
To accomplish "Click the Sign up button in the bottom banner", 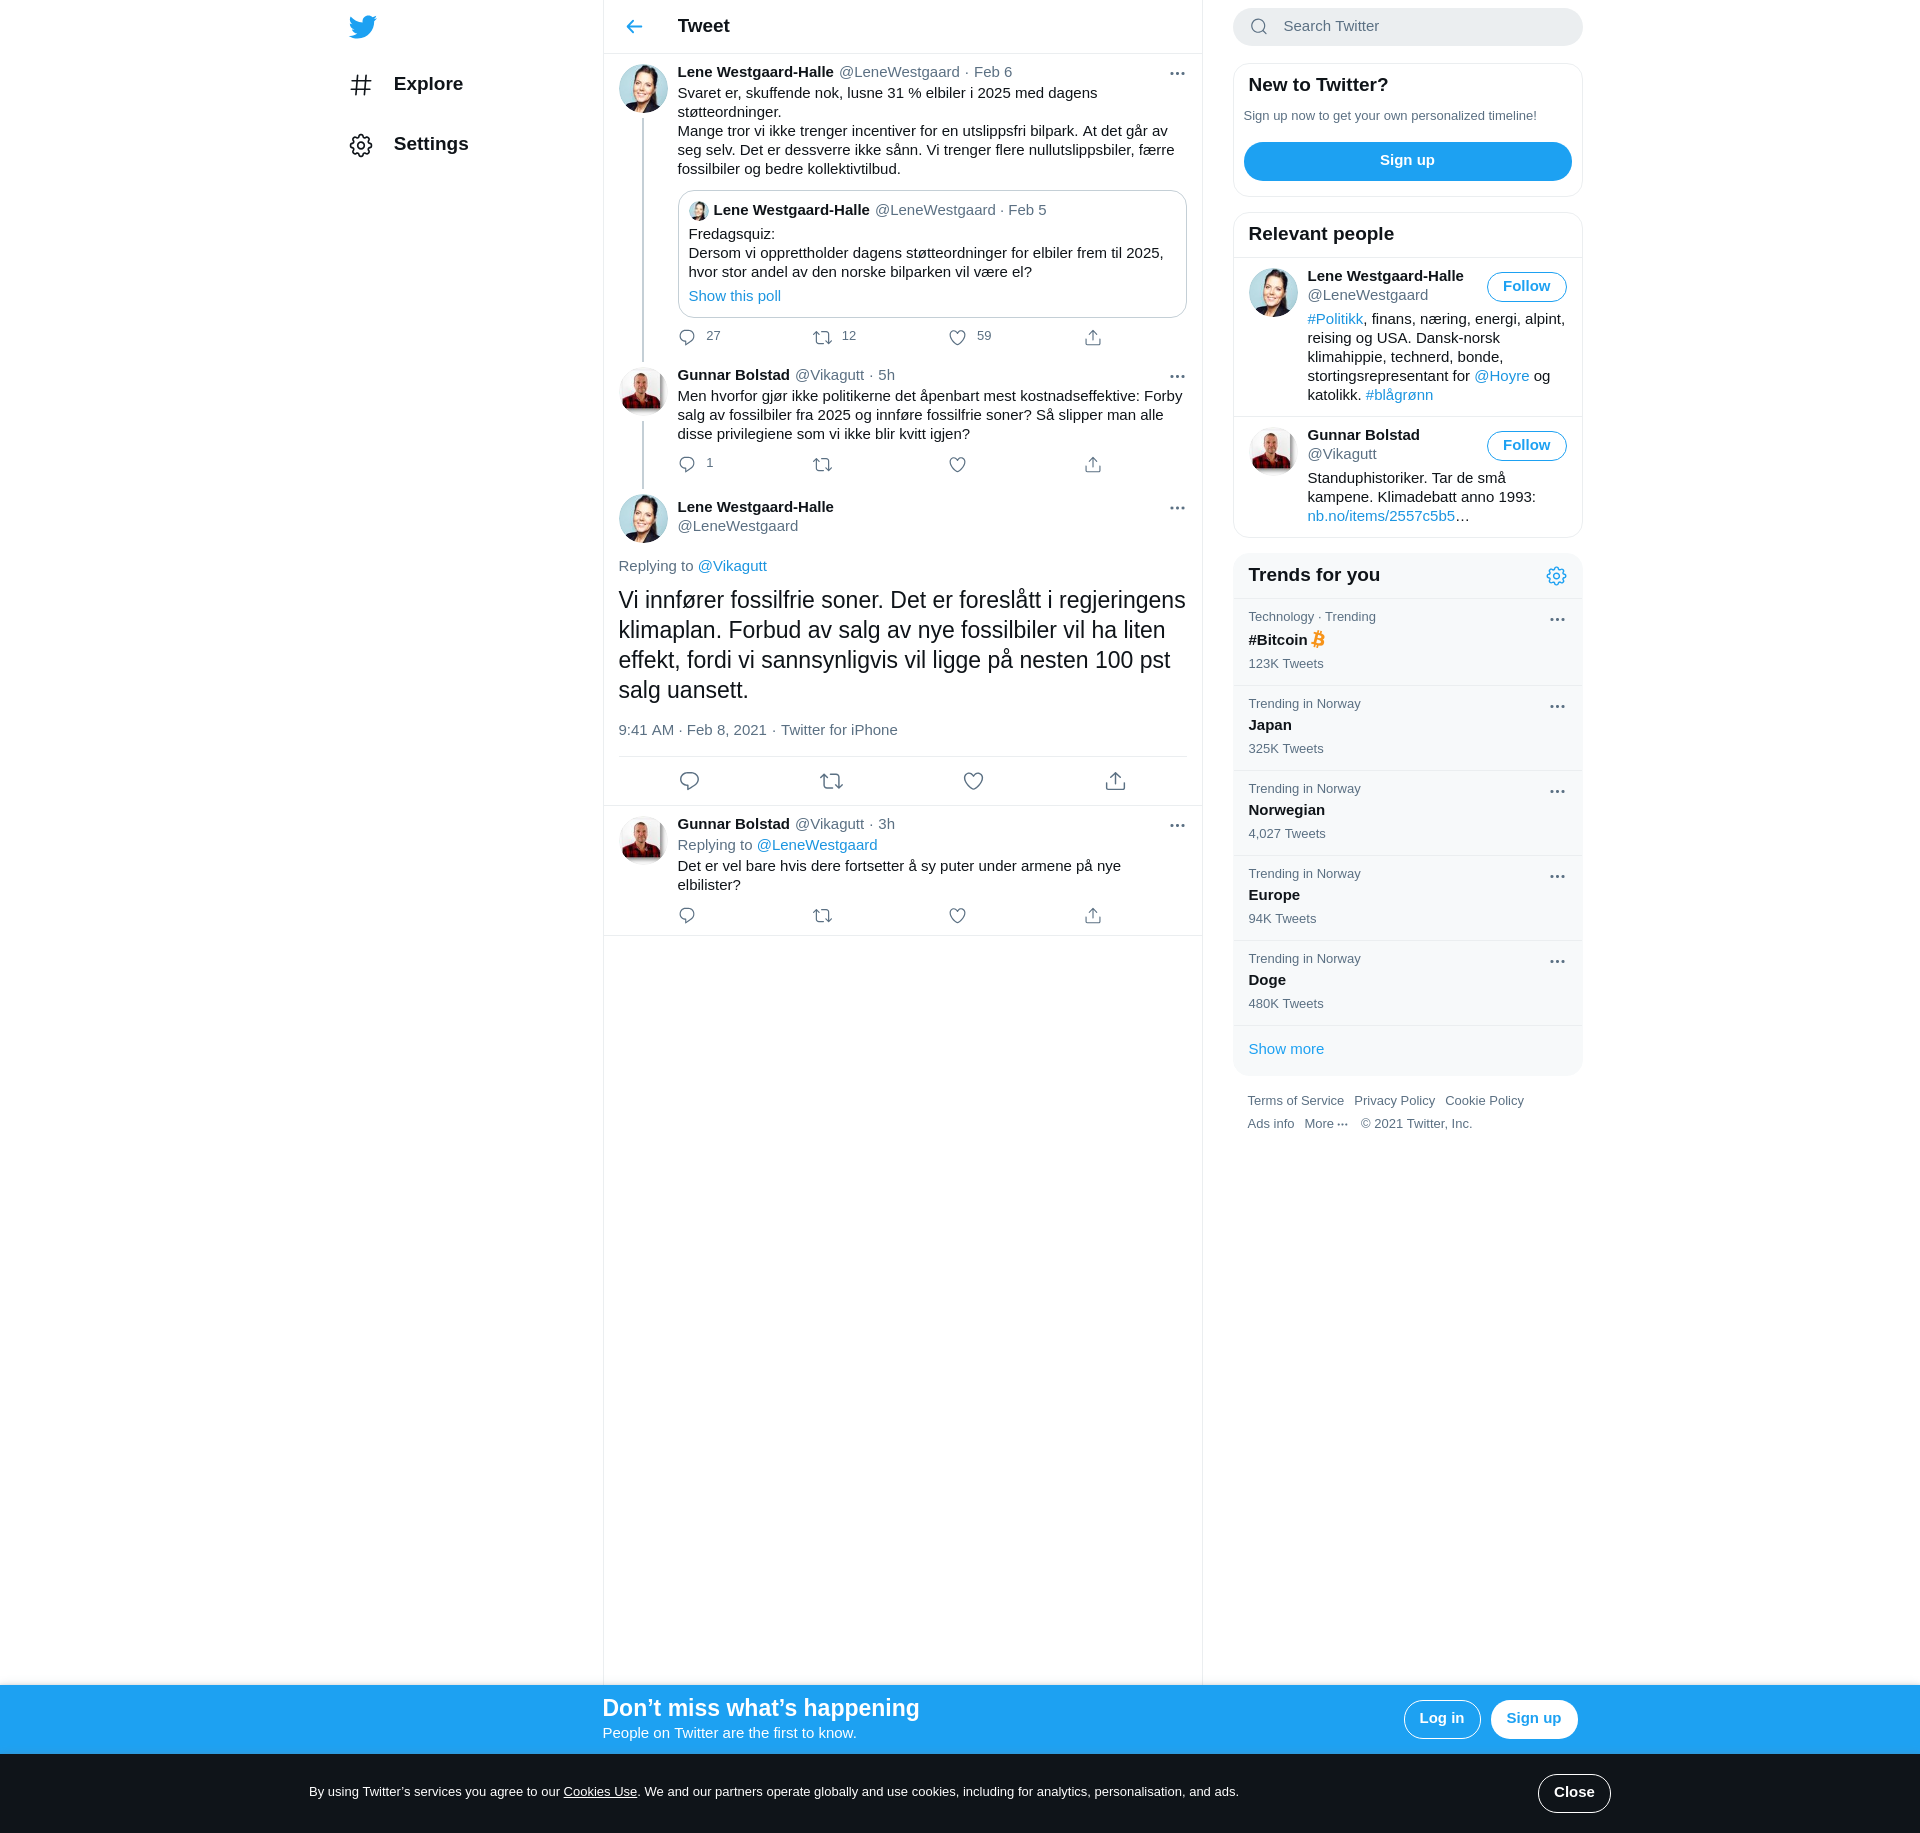I will [x=1533, y=1719].
